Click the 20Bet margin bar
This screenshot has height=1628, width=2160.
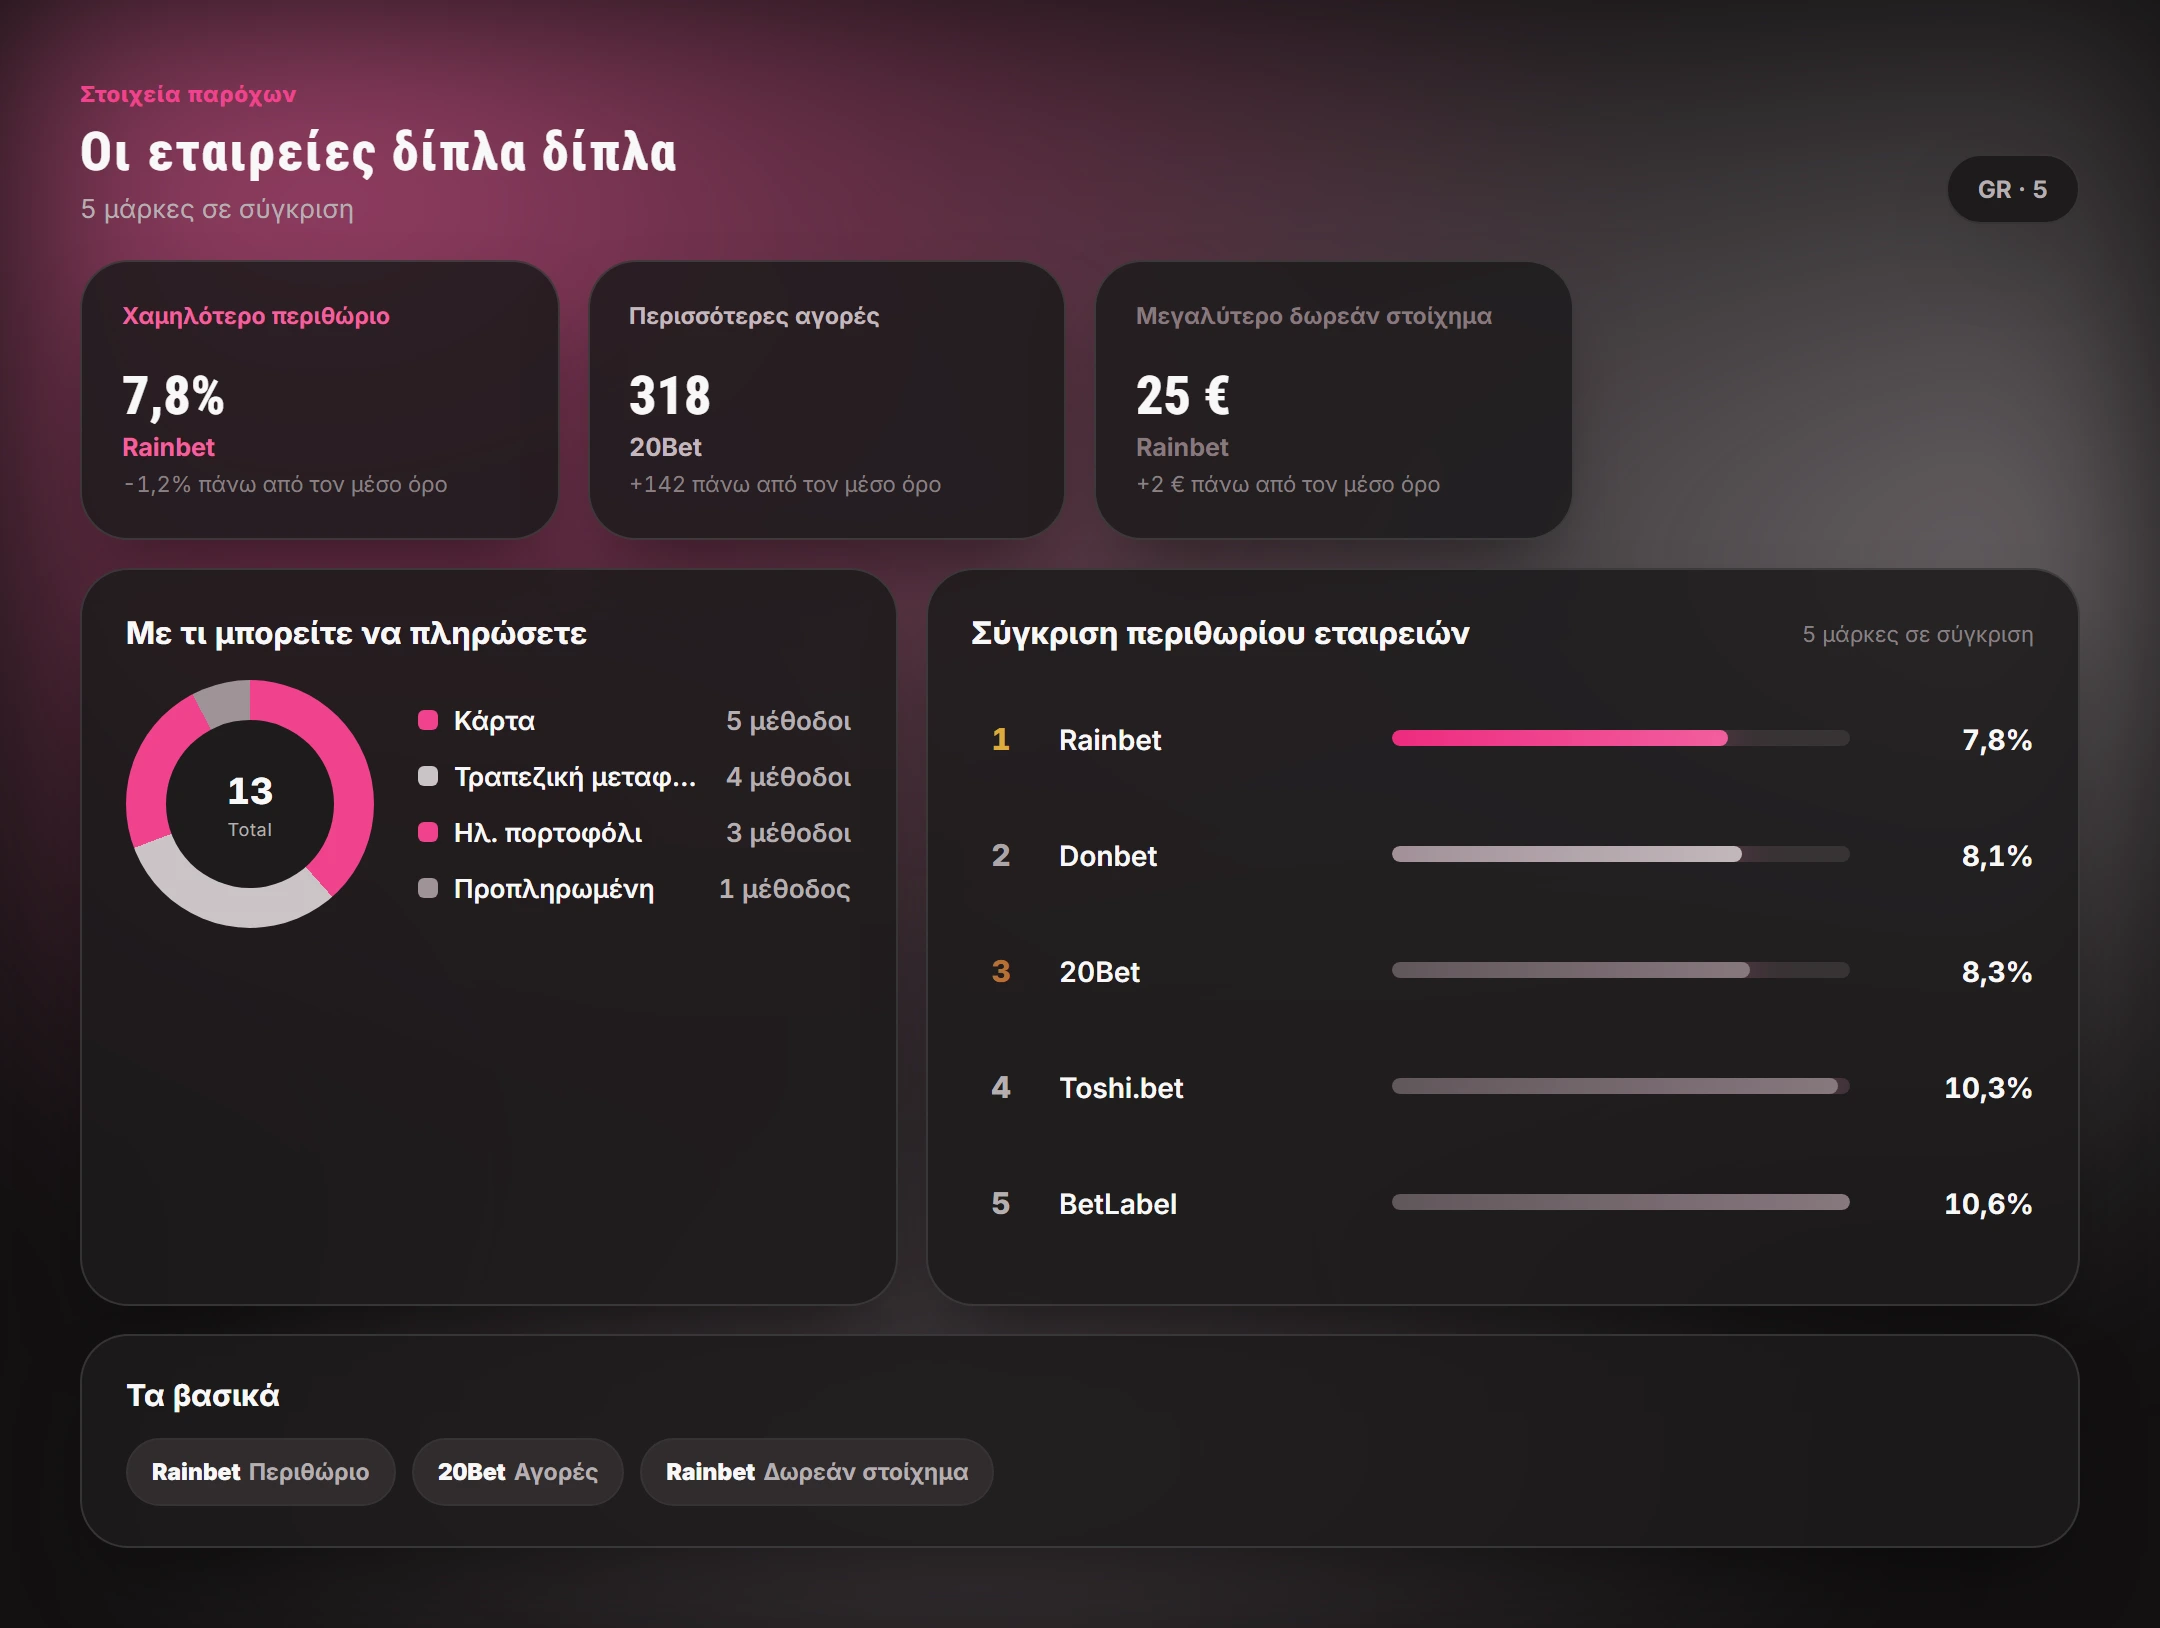tap(1620, 970)
